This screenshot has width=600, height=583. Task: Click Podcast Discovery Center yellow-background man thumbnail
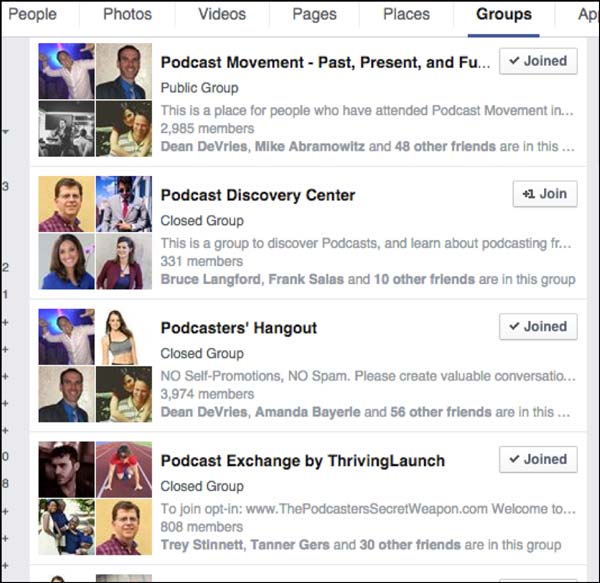(66, 204)
